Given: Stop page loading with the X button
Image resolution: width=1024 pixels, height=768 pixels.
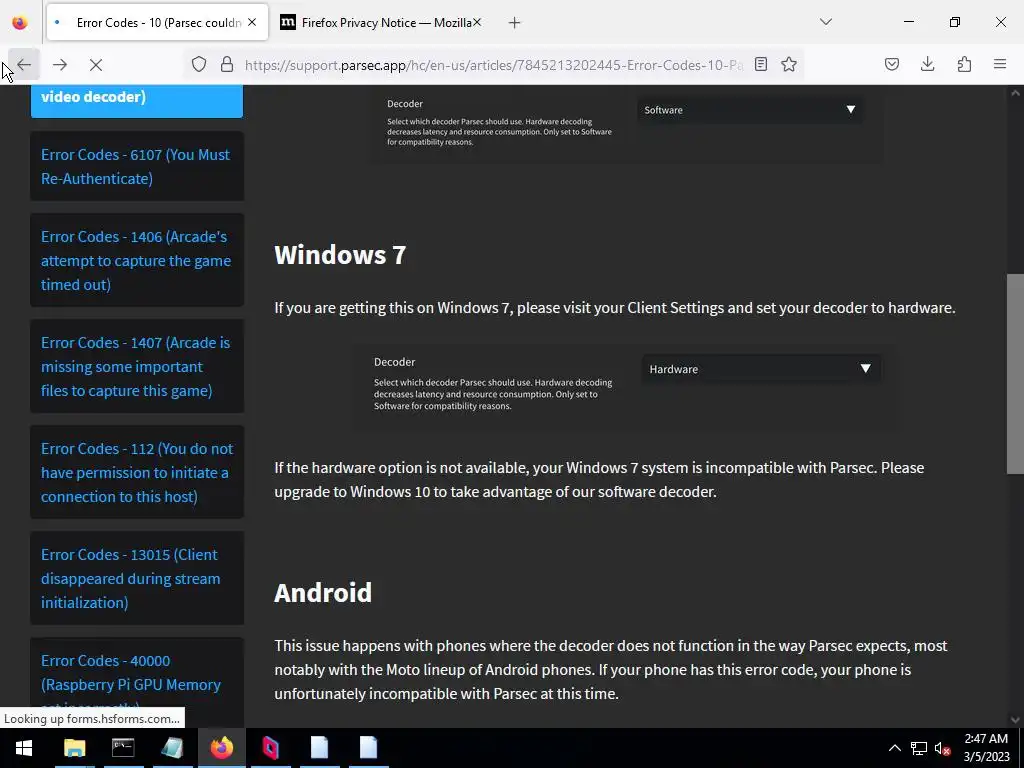Looking at the screenshot, I should tap(95, 65).
